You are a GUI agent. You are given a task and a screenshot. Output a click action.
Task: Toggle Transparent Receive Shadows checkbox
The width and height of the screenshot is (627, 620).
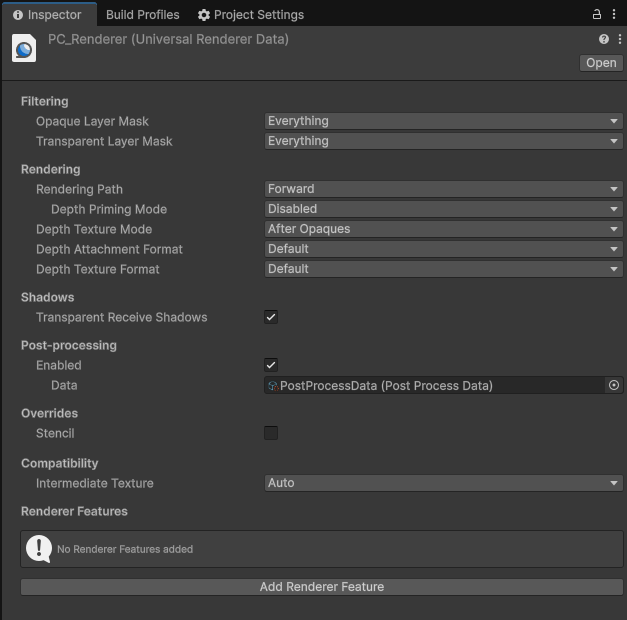pos(271,317)
